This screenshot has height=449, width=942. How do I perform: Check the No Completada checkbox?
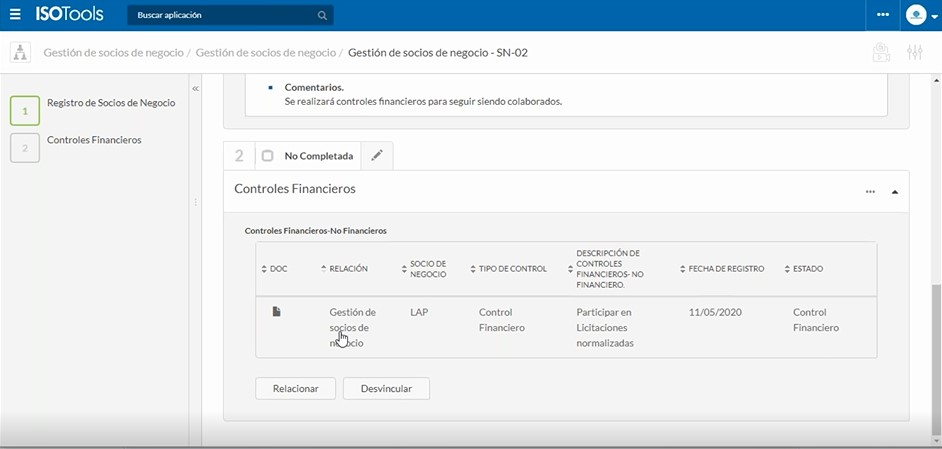pos(267,156)
